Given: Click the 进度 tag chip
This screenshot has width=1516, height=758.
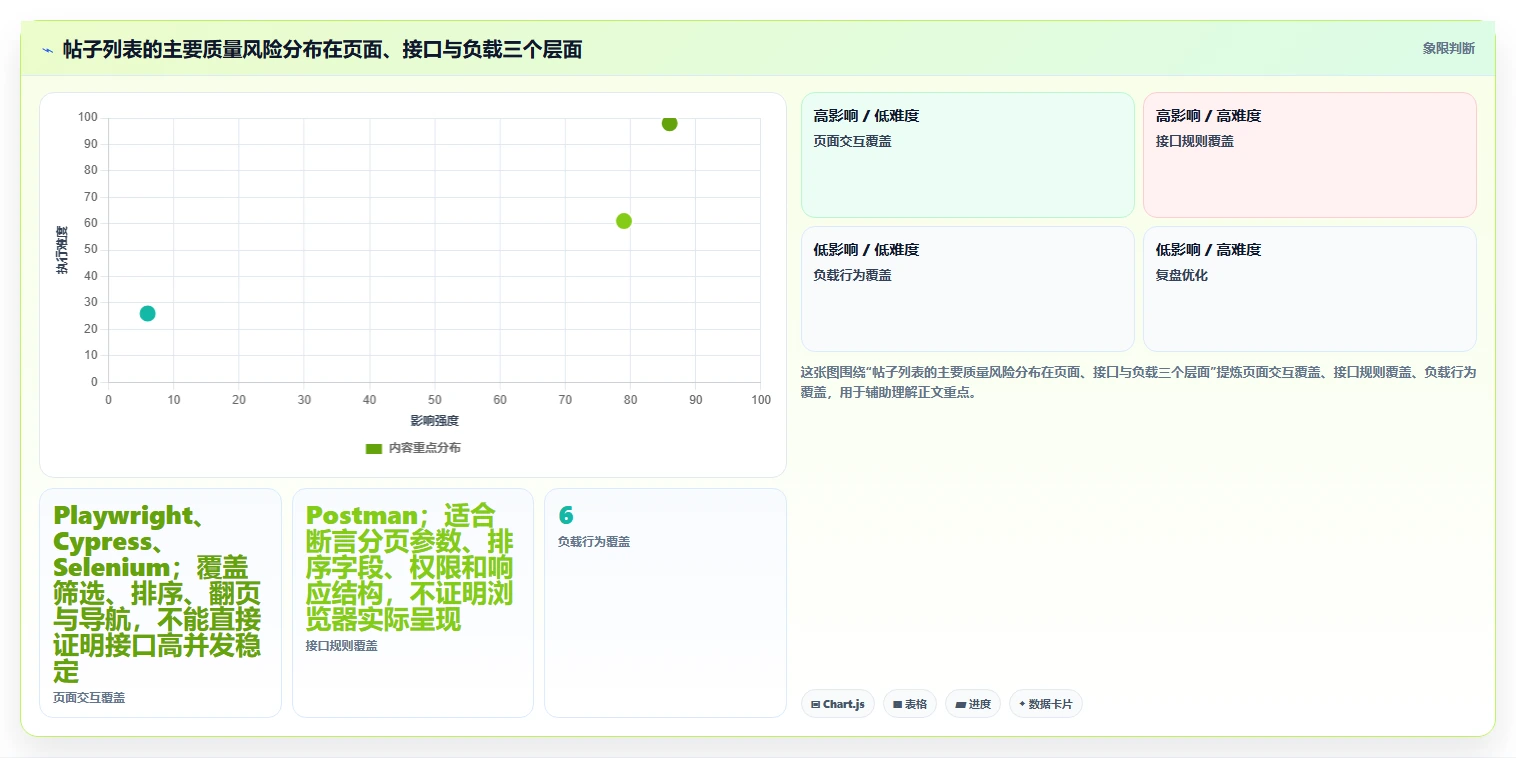Looking at the screenshot, I should pyautogui.click(x=973, y=704).
